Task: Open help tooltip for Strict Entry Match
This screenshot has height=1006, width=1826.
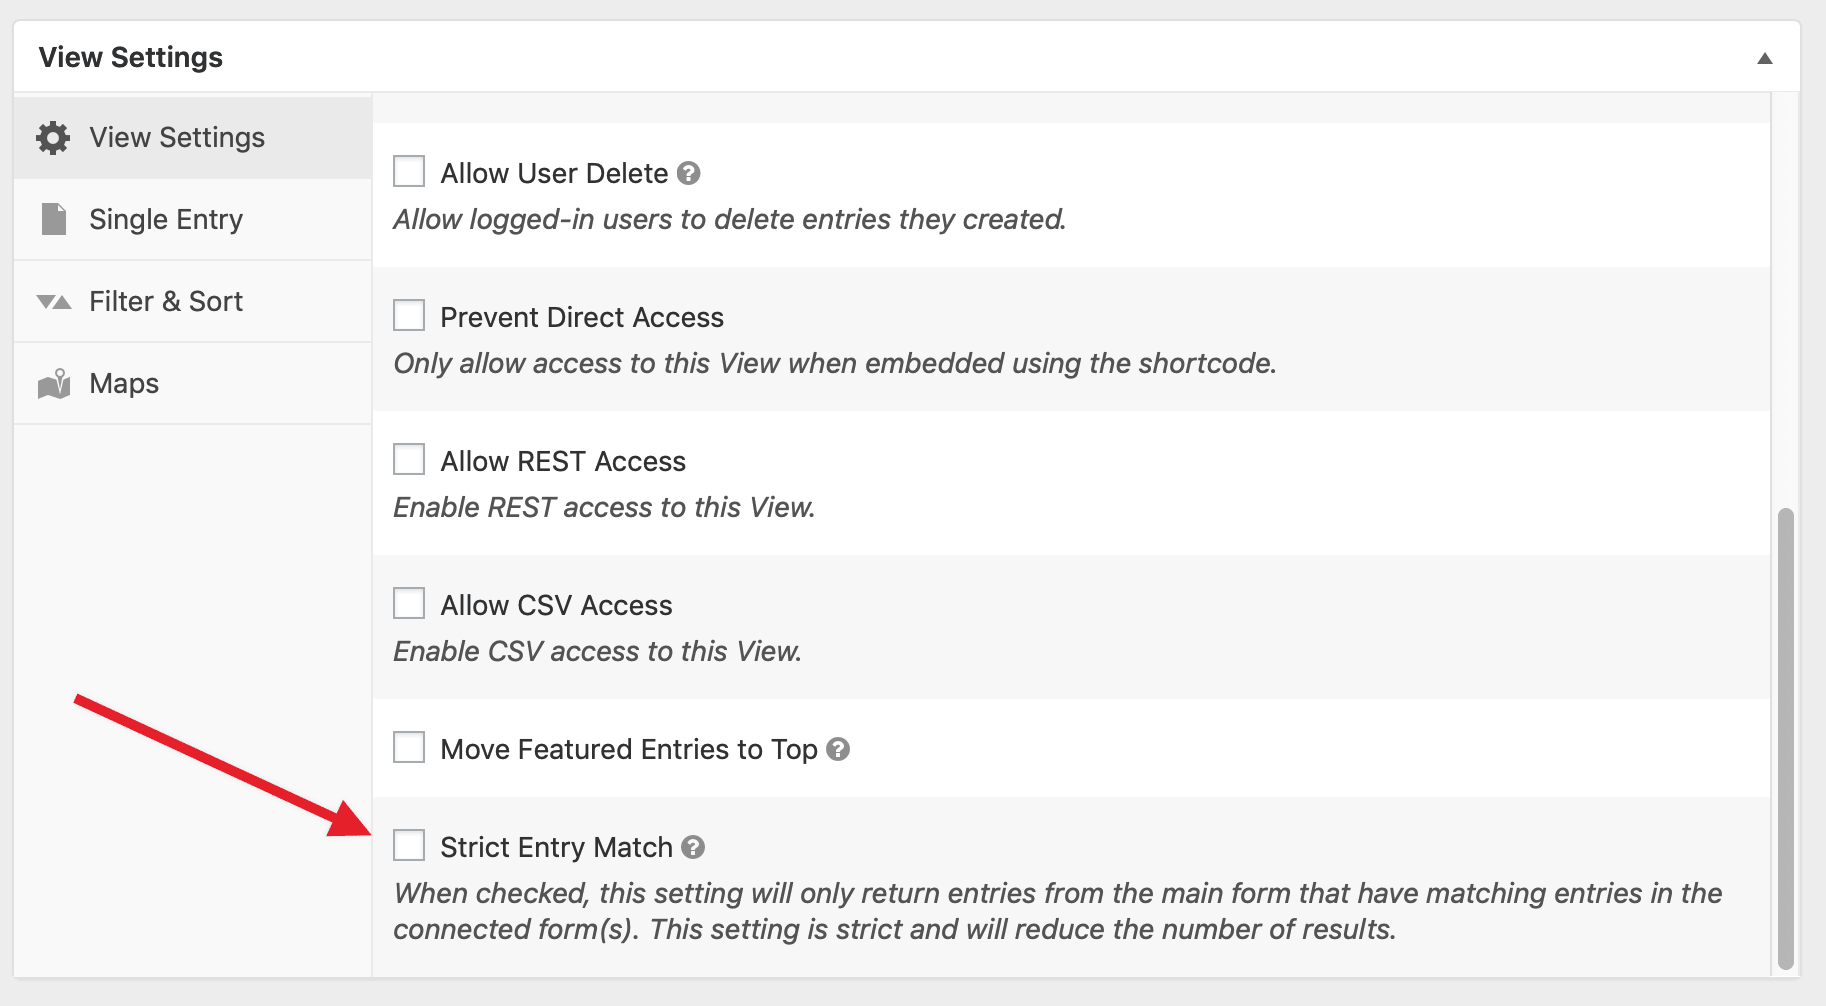Action: [x=693, y=848]
